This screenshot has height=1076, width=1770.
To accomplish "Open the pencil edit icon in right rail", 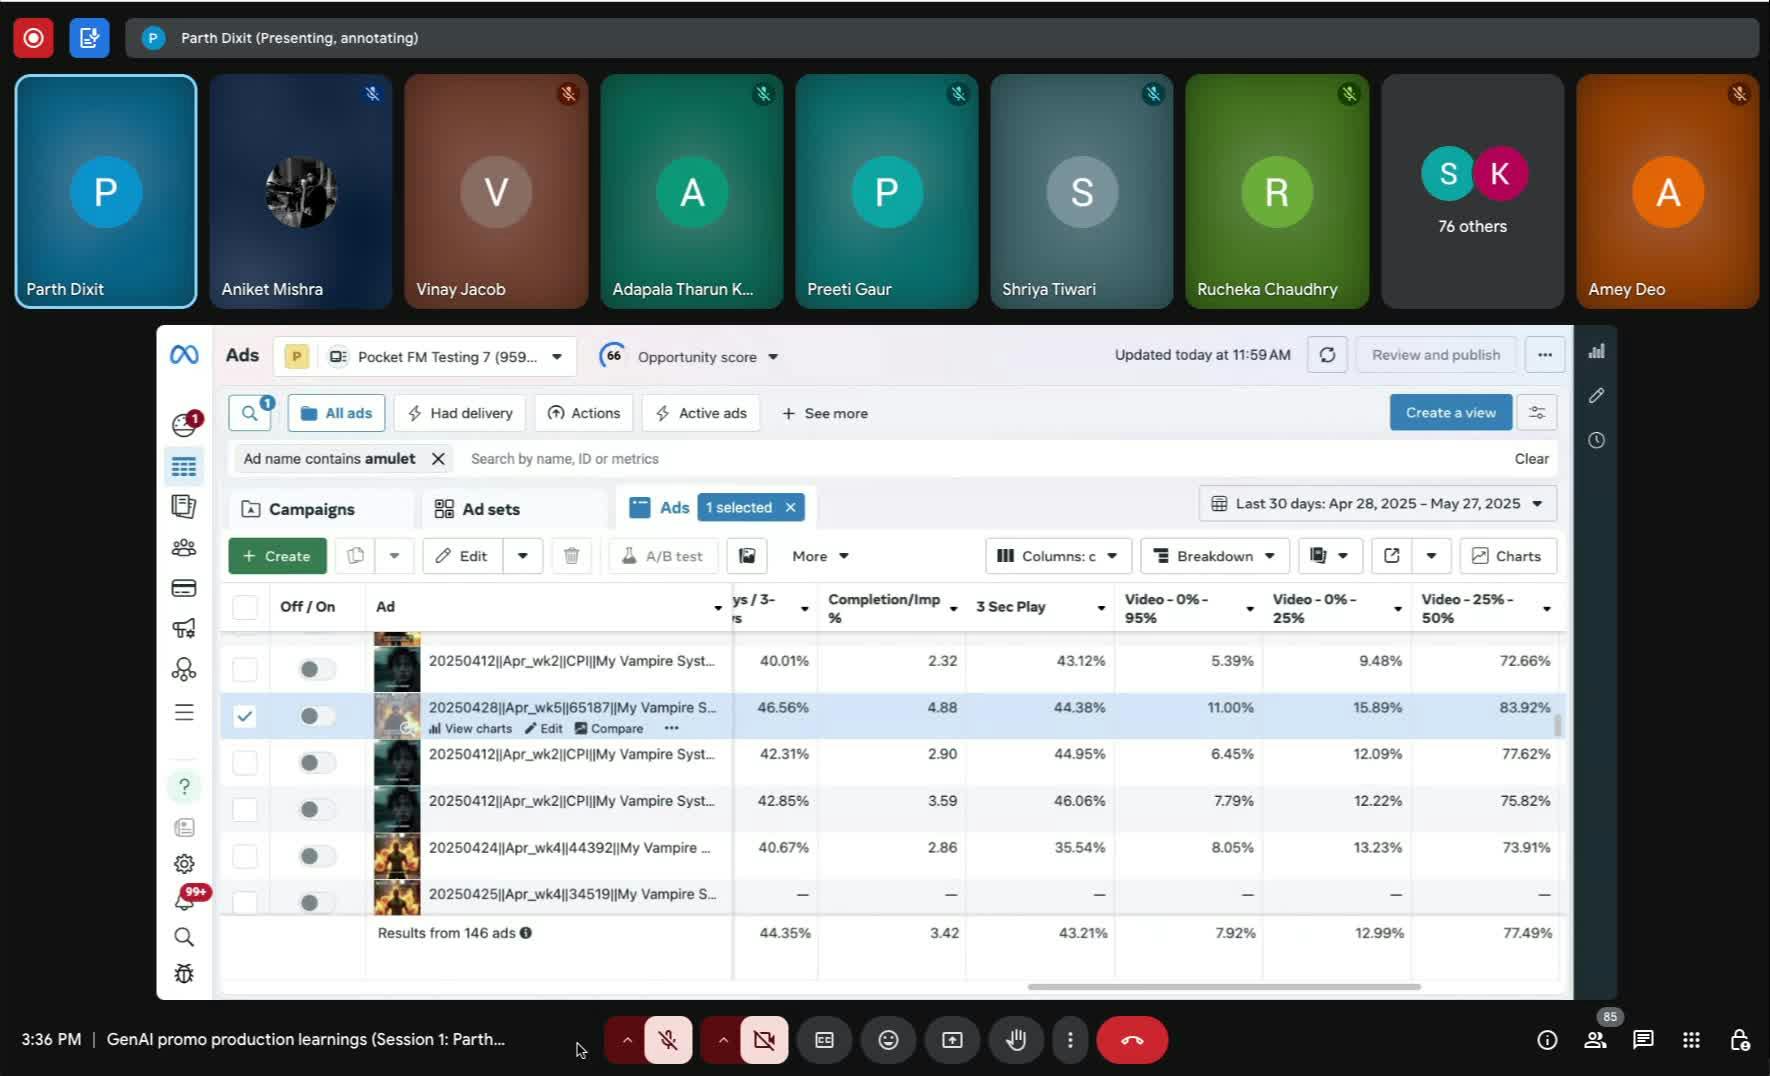I will [x=1596, y=396].
